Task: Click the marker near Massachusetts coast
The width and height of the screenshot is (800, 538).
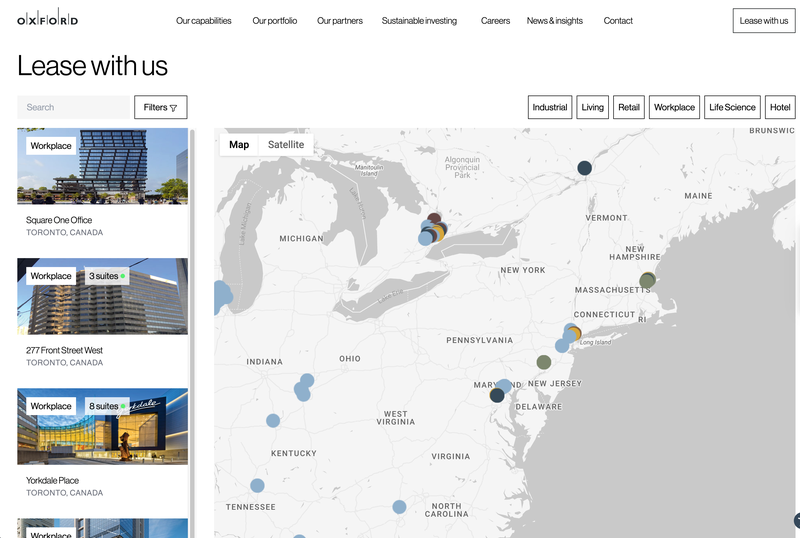Action: [x=647, y=281]
